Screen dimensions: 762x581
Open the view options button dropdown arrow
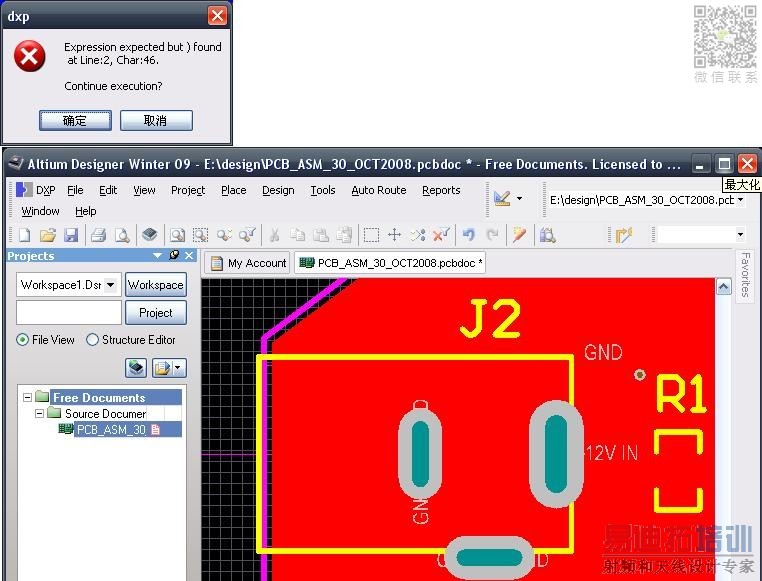pos(178,368)
